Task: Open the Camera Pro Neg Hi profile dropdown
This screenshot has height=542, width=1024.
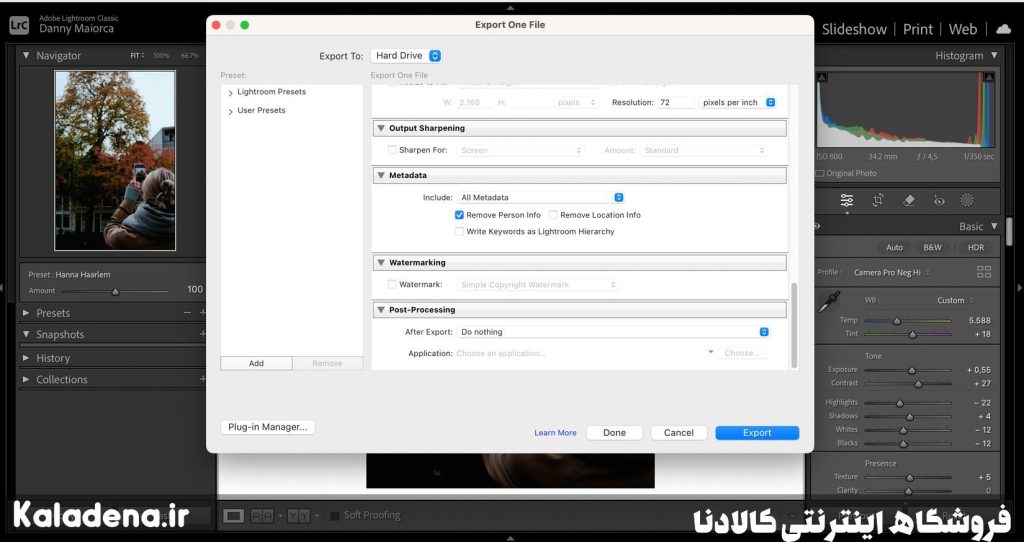Action: click(x=891, y=272)
